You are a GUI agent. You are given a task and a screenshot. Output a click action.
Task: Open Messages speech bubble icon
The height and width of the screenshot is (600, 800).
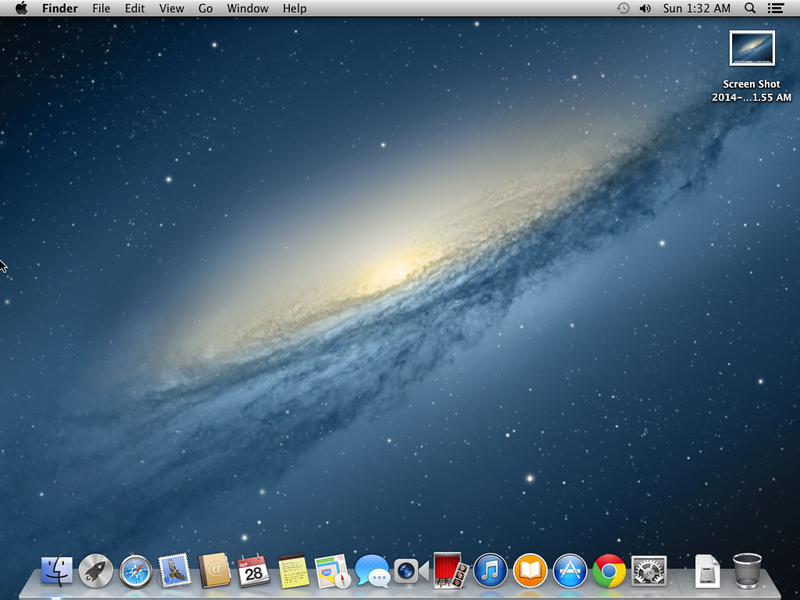coord(372,570)
